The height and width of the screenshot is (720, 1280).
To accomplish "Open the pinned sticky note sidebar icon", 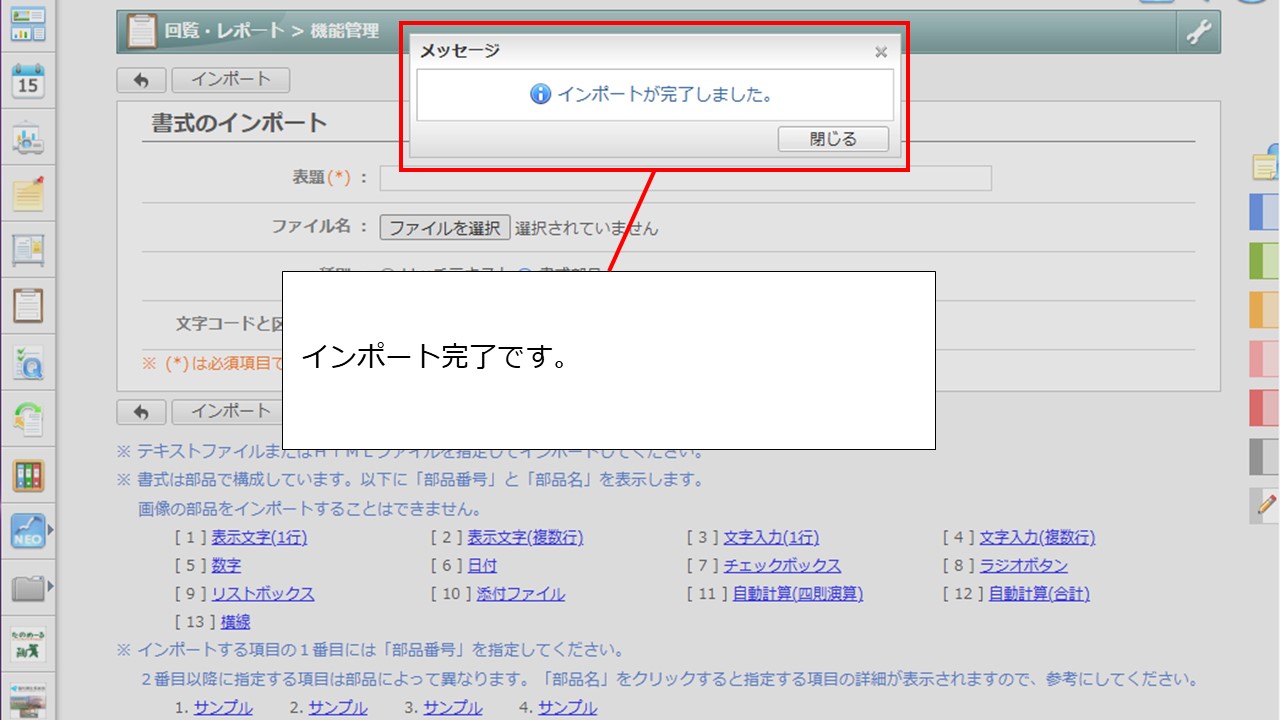I will click(28, 194).
